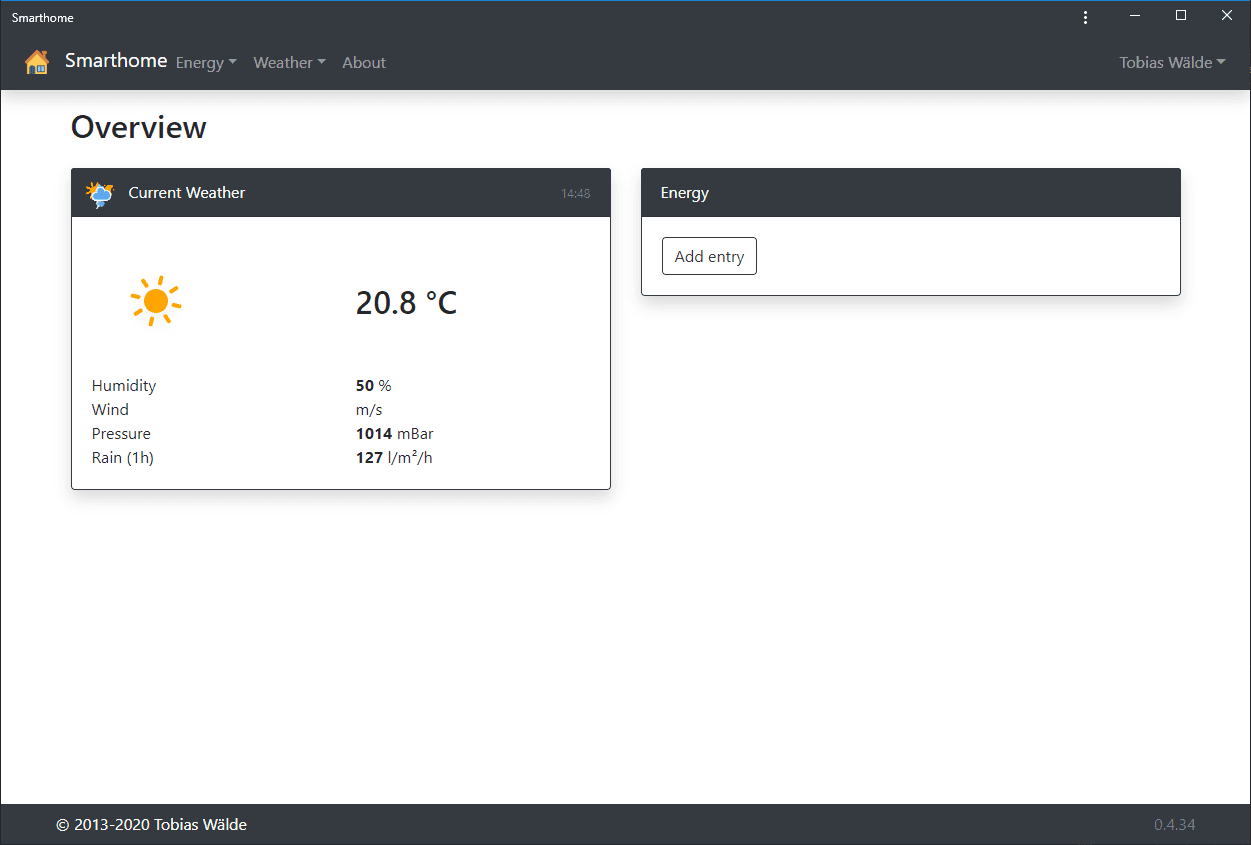1251x845 pixels.
Task: Click the pressure value 1014 mBar
Action: tap(395, 434)
